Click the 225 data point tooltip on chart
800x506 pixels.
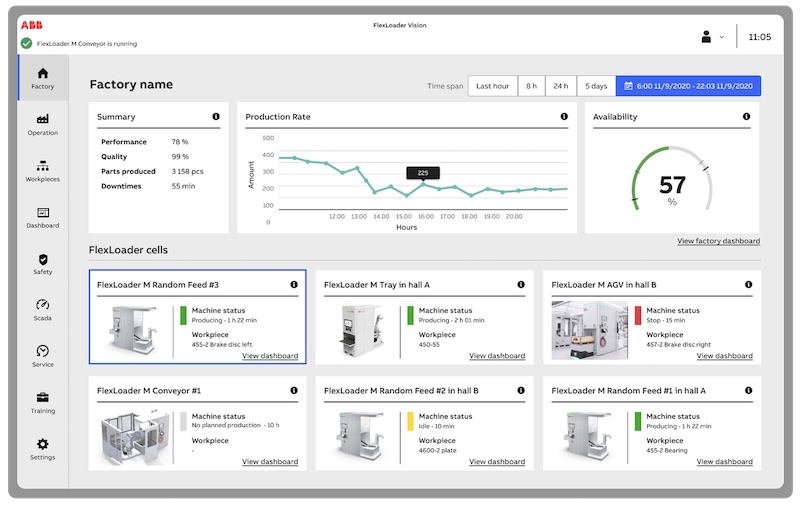pos(423,173)
